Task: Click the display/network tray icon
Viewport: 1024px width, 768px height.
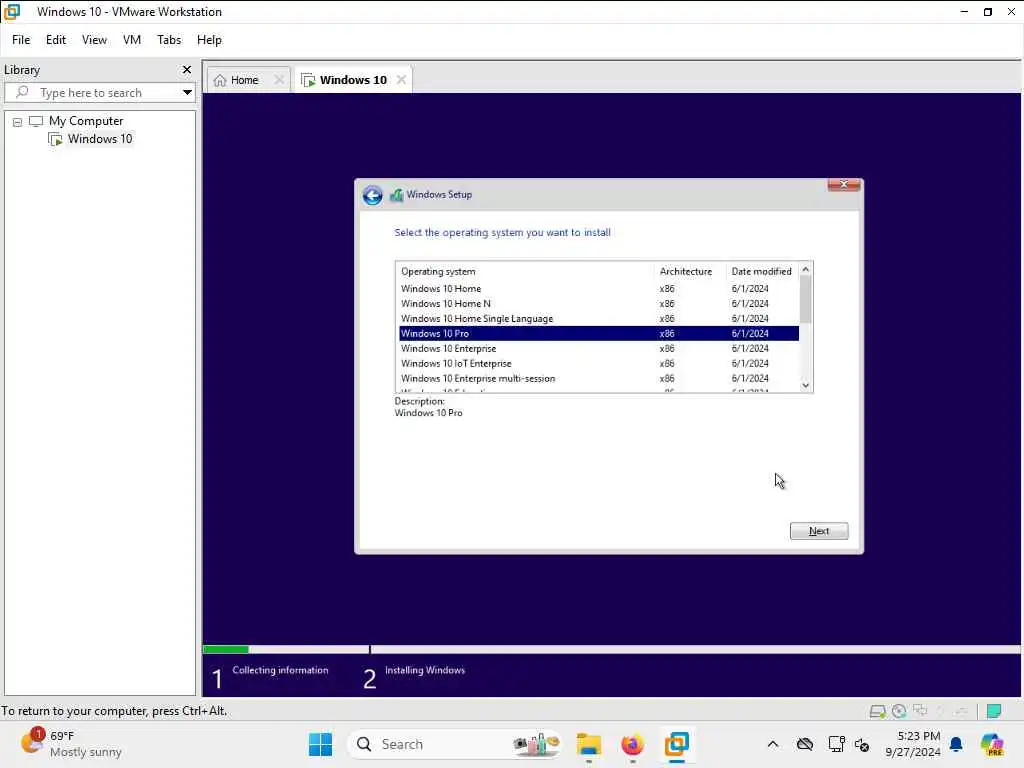Action: (x=837, y=744)
